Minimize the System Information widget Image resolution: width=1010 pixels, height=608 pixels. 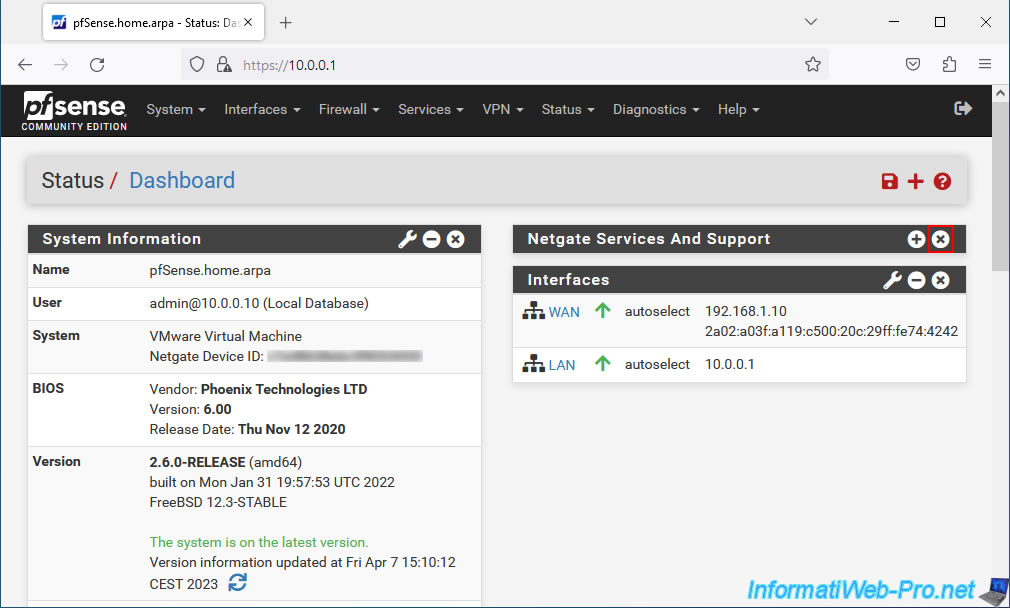click(x=432, y=240)
